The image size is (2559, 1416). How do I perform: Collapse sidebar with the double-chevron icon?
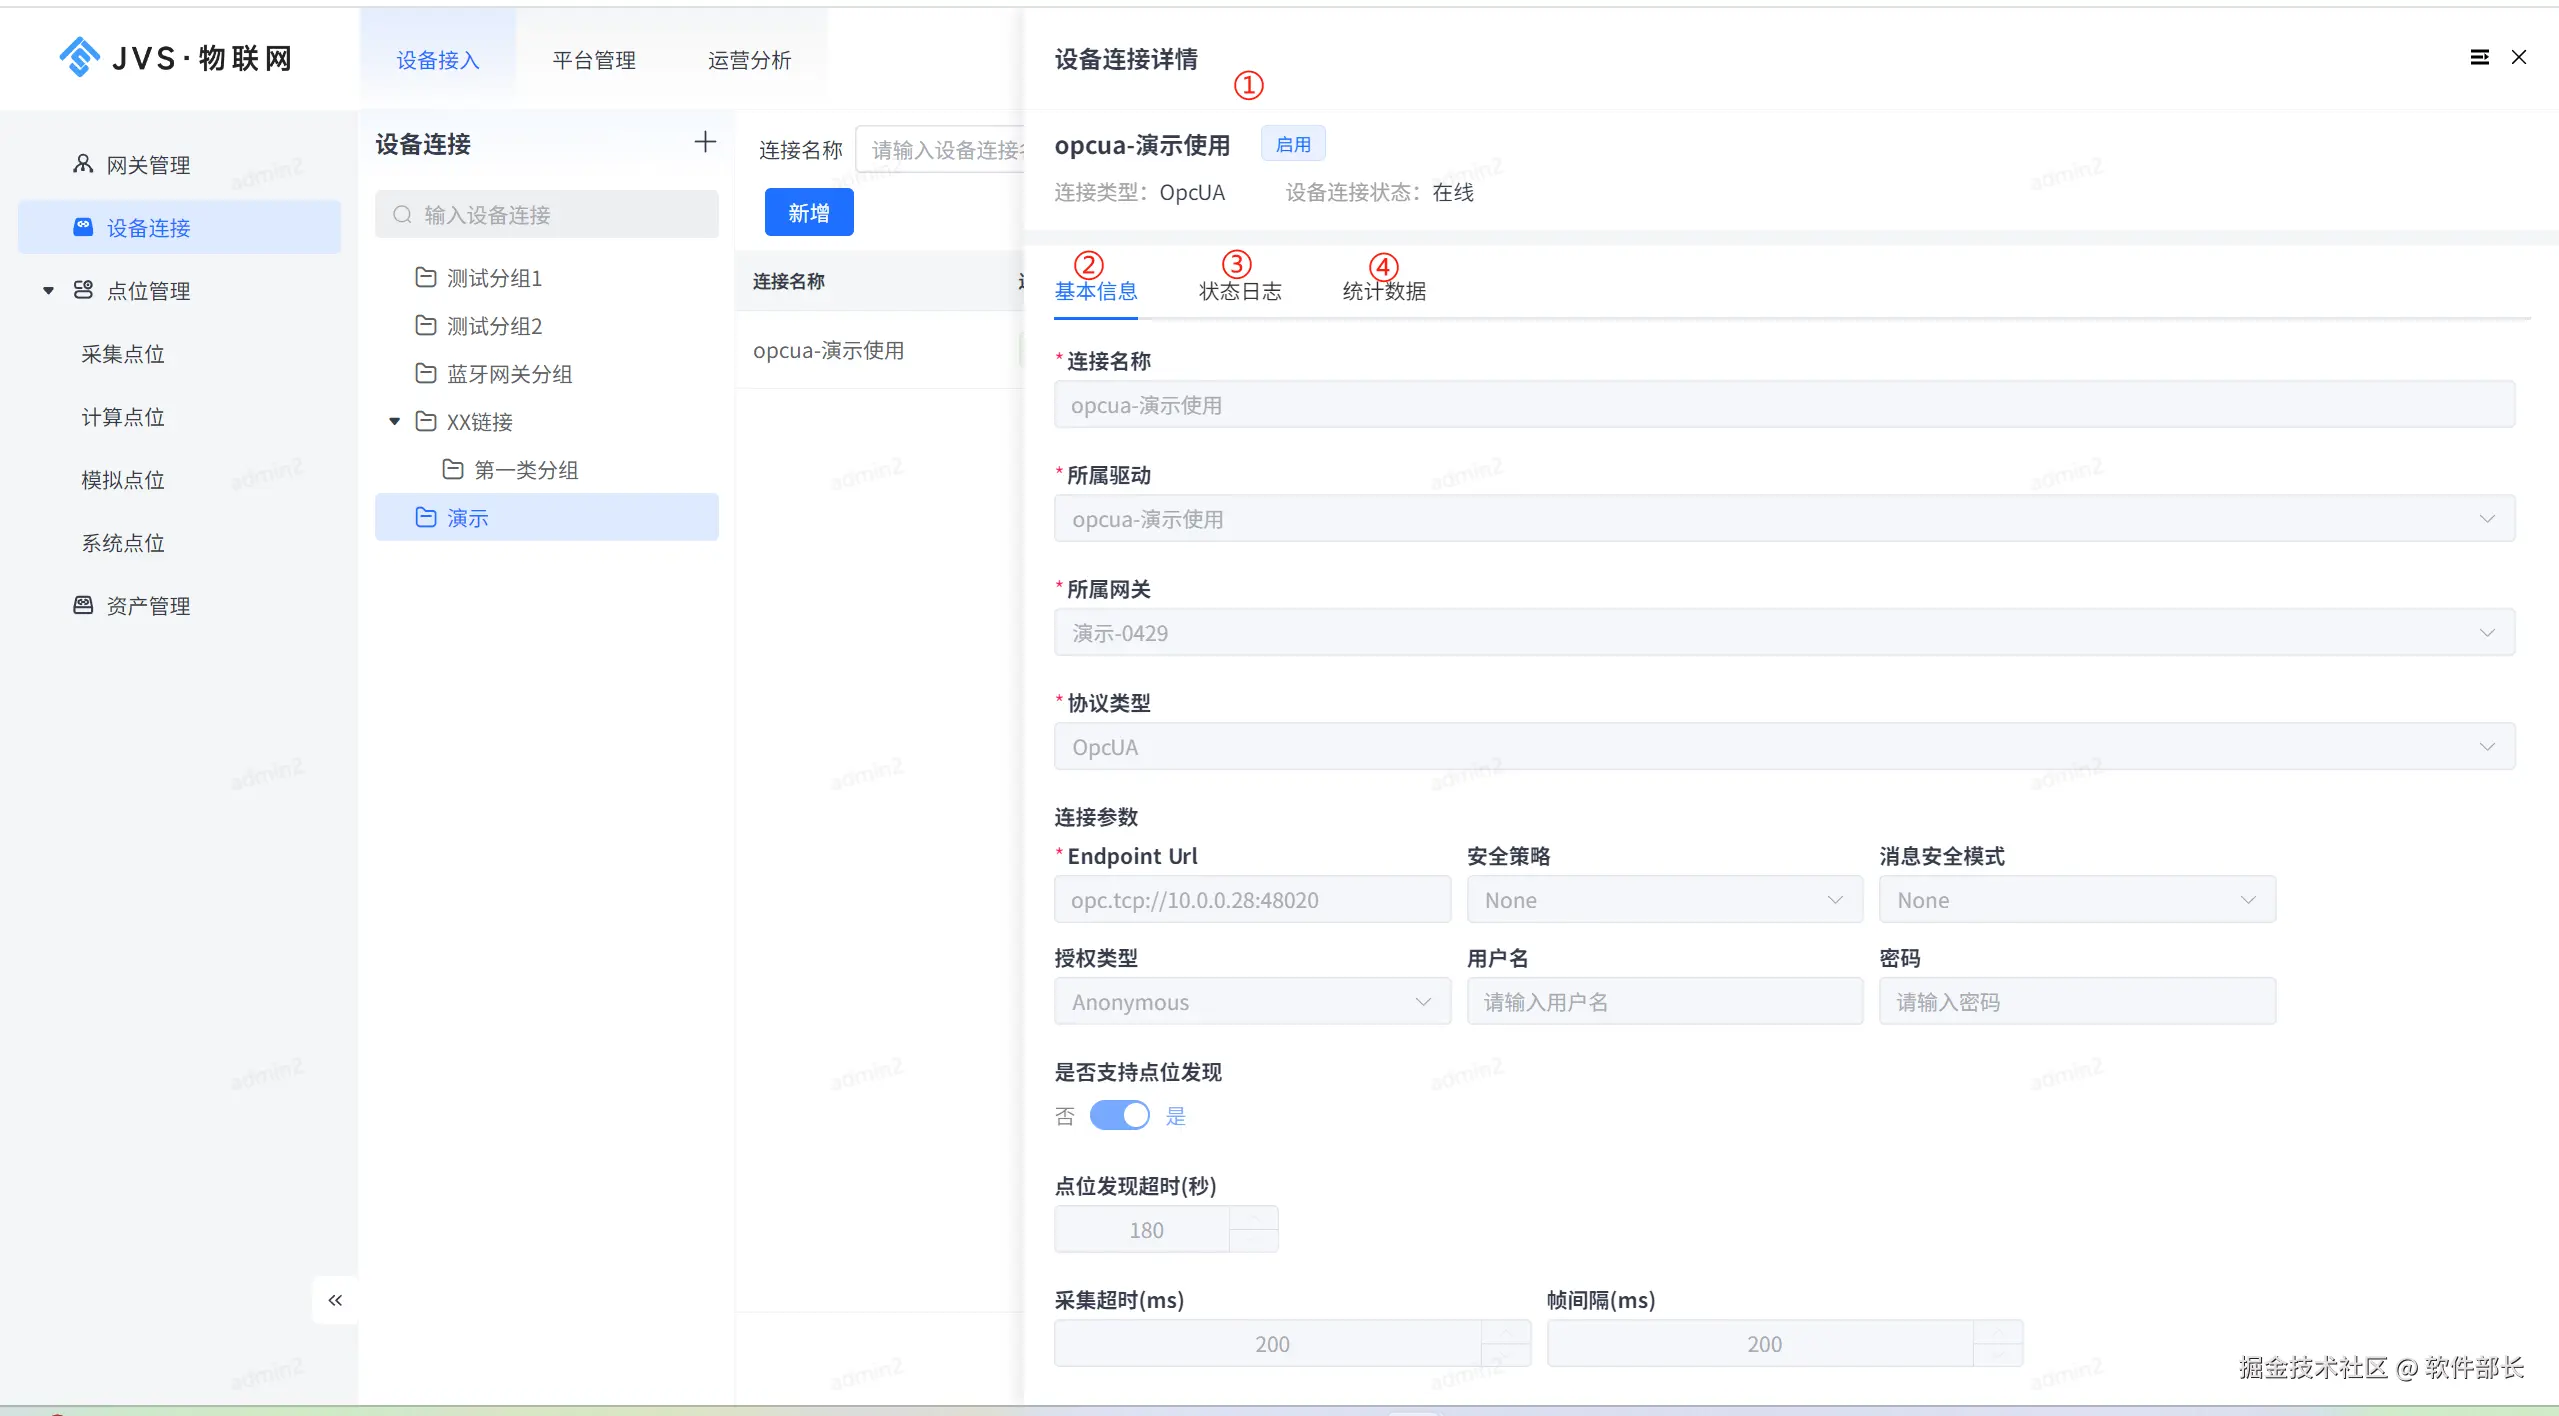(335, 1300)
